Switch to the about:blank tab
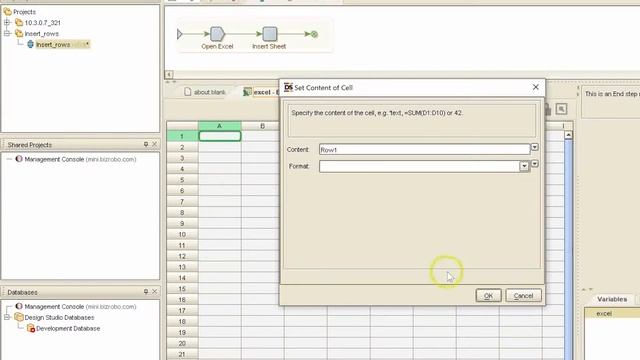The width and height of the screenshot is (640, 360). [x=204, y=92]
